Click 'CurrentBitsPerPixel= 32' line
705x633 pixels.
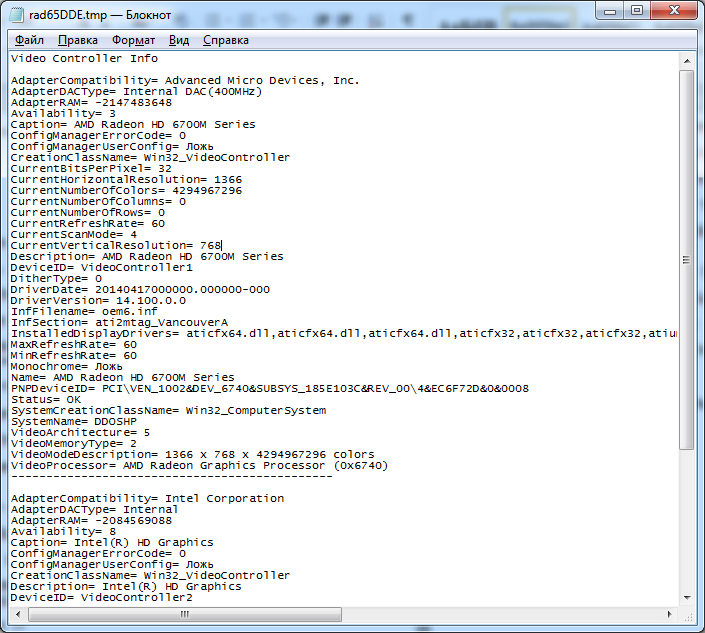[x=91, y=169]
